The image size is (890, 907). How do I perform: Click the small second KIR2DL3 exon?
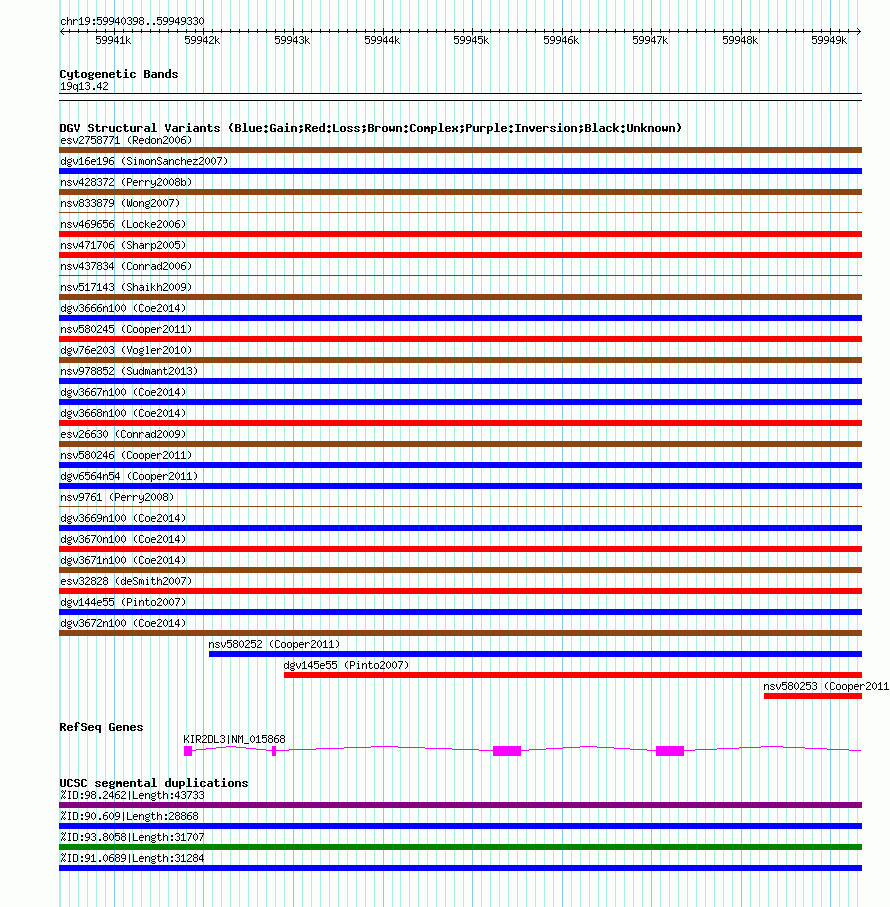click(x=274, y=751)
